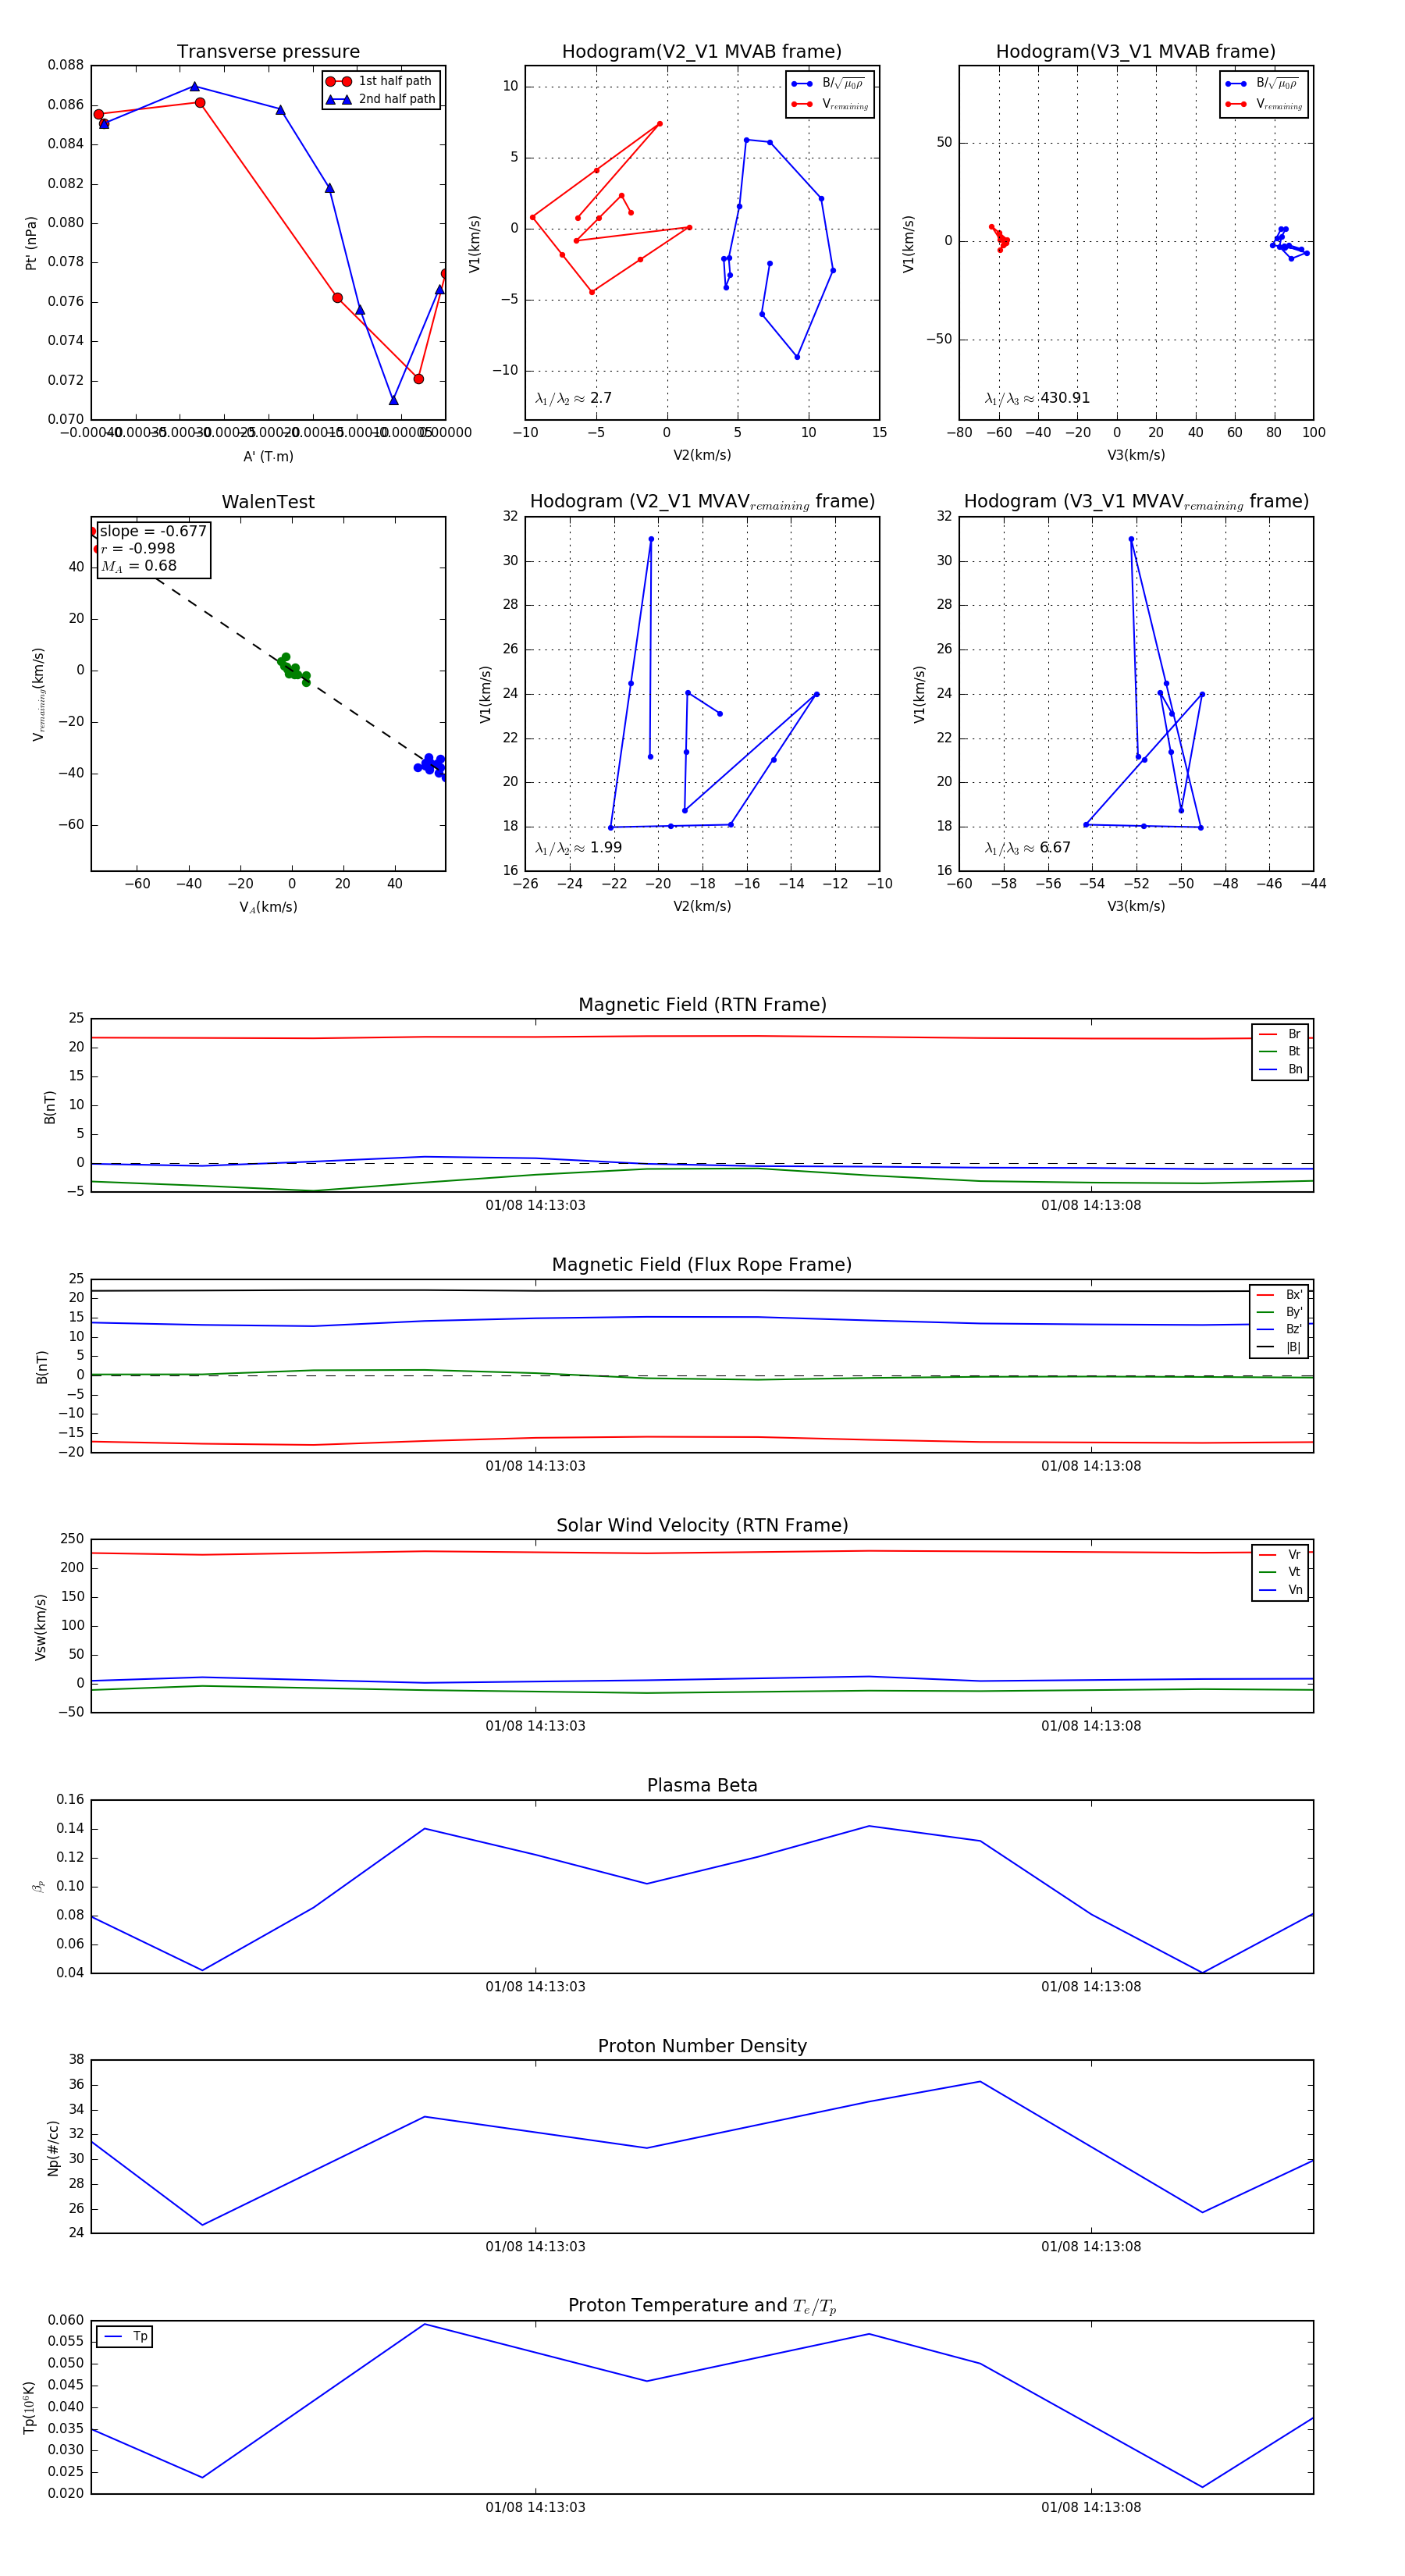
Task: Click the Np(#/cc) y-axis label
Action: point(53,2148)
